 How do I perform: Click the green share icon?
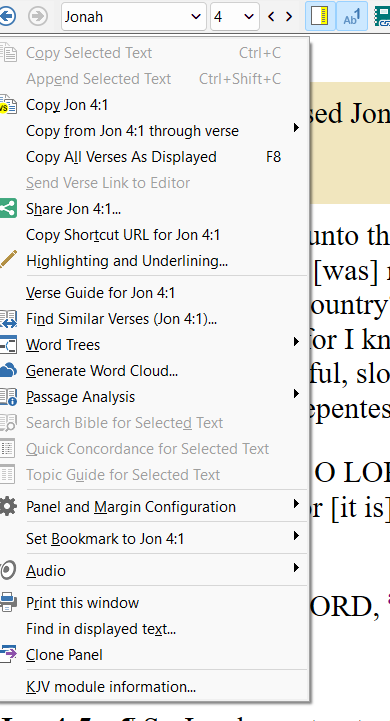point(8,209)
